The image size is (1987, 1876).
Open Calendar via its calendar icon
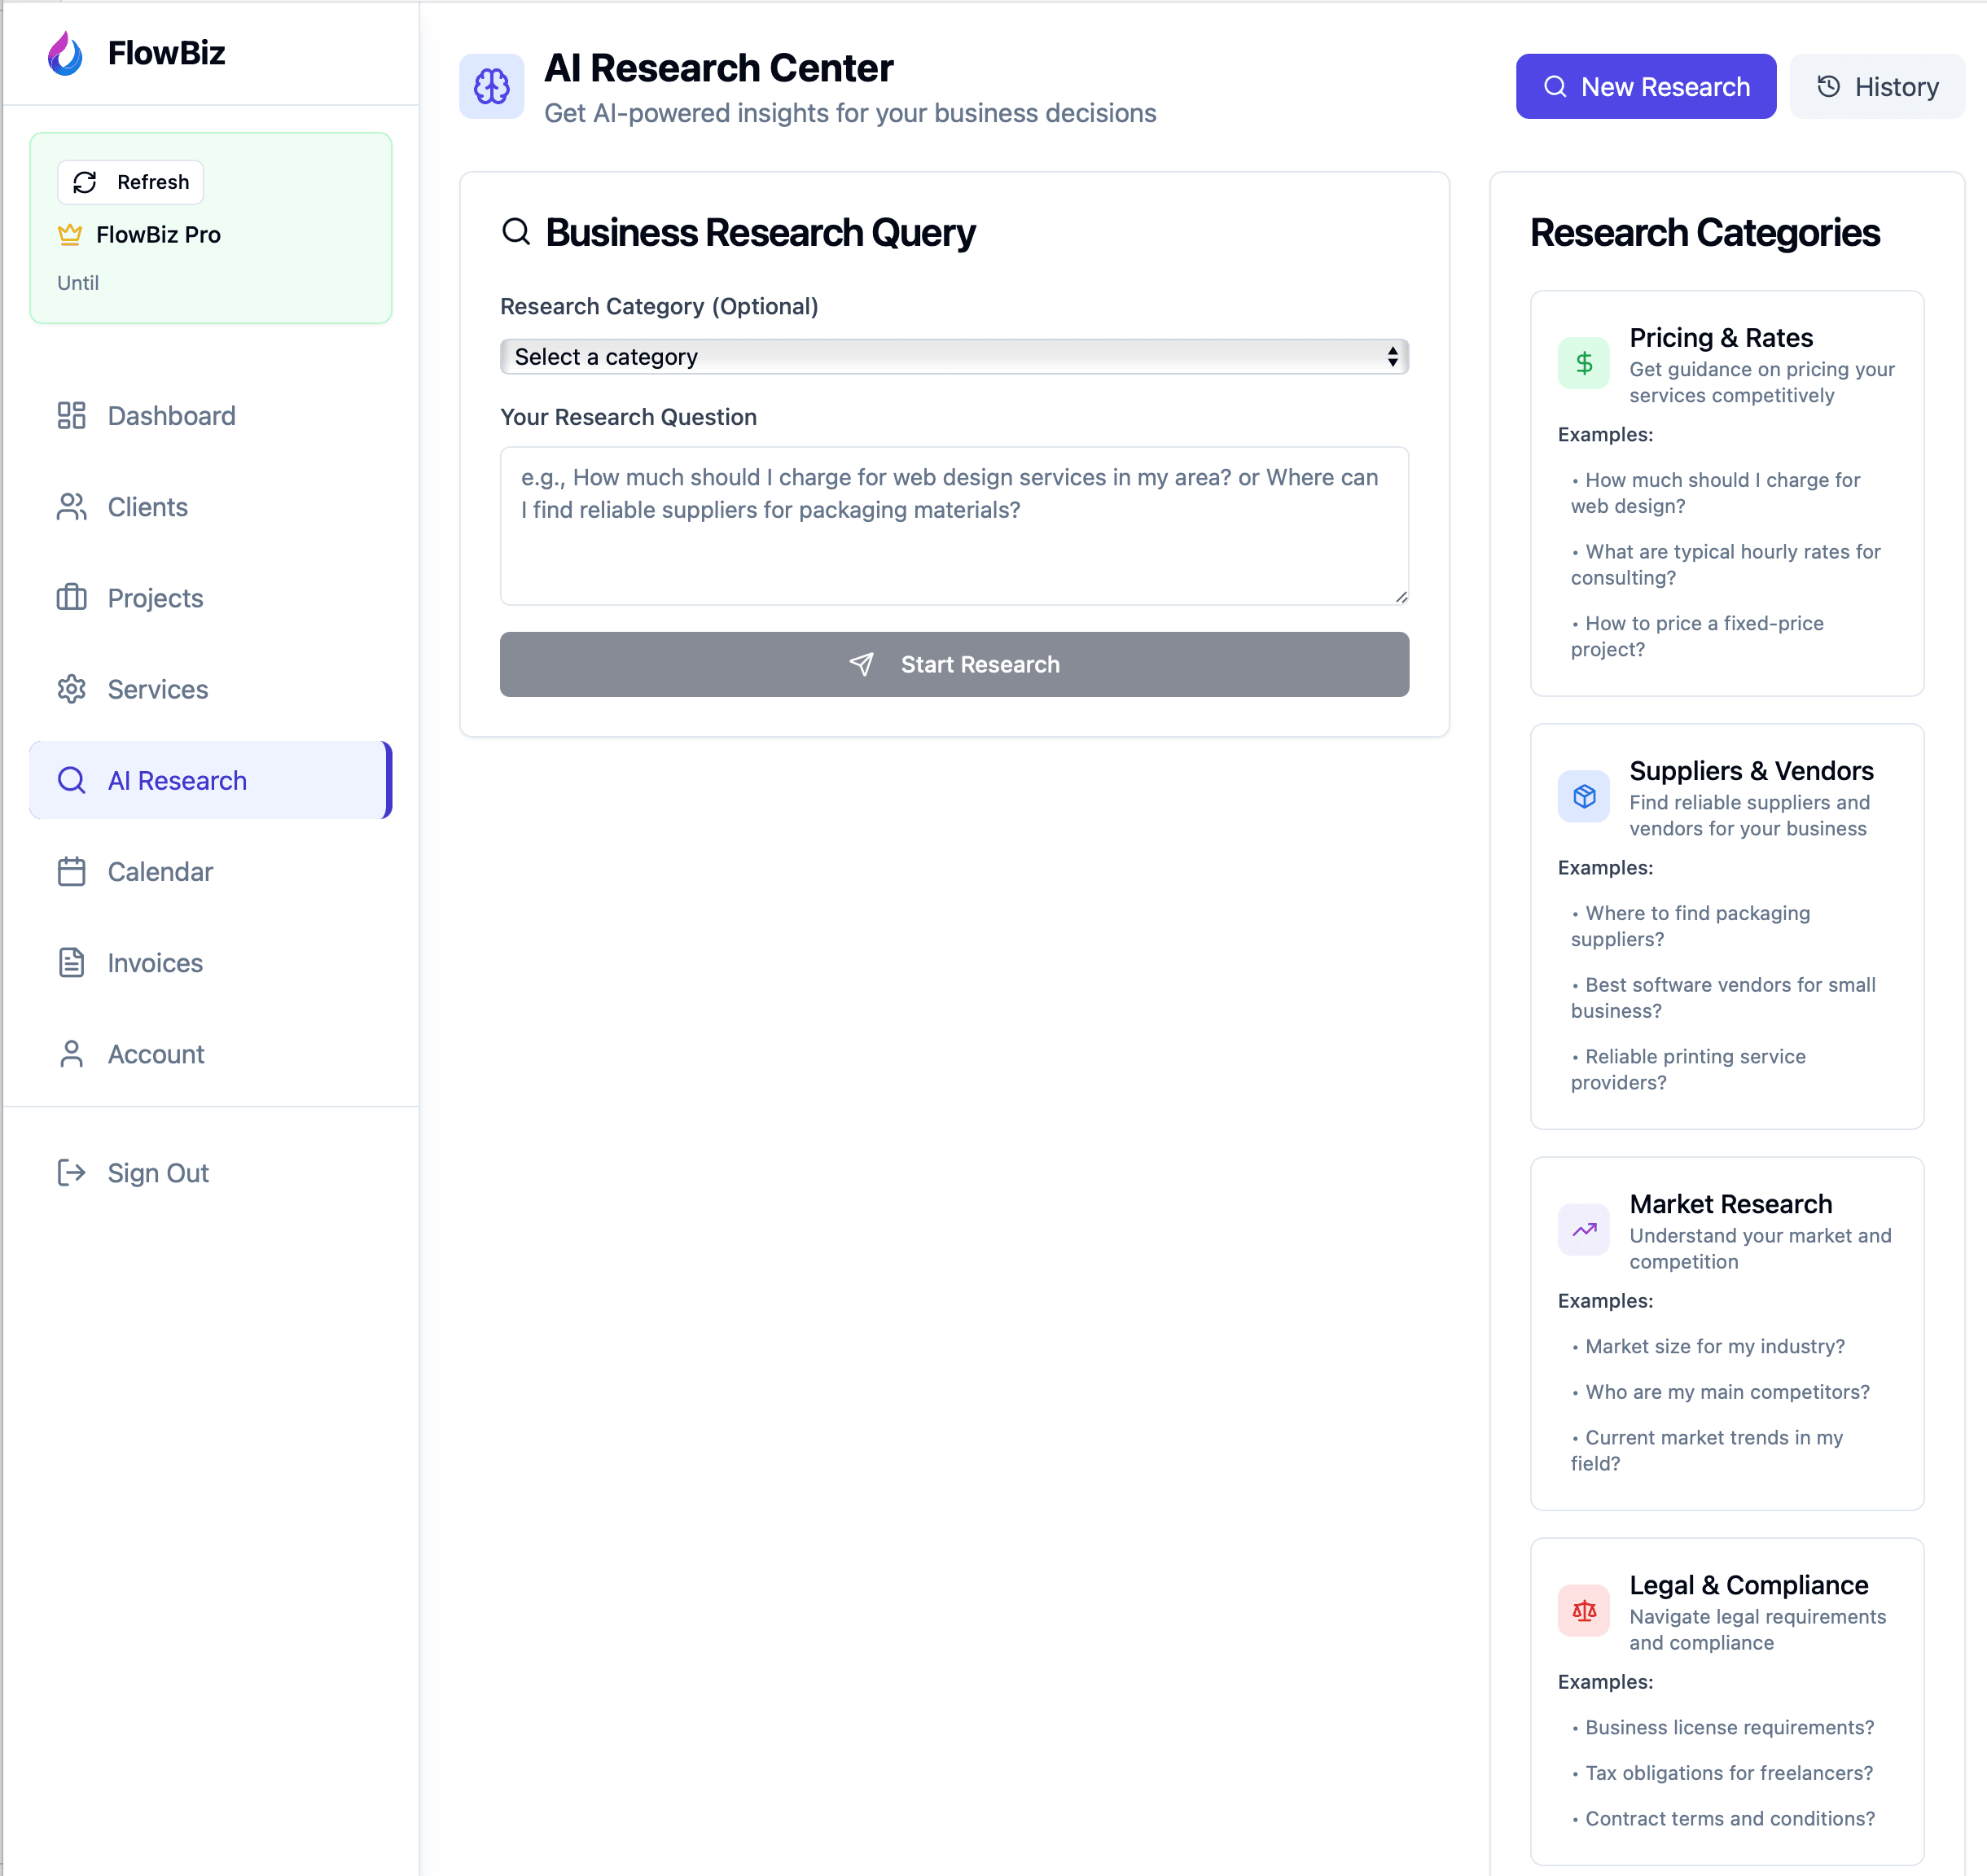click(x=70, y=871)
